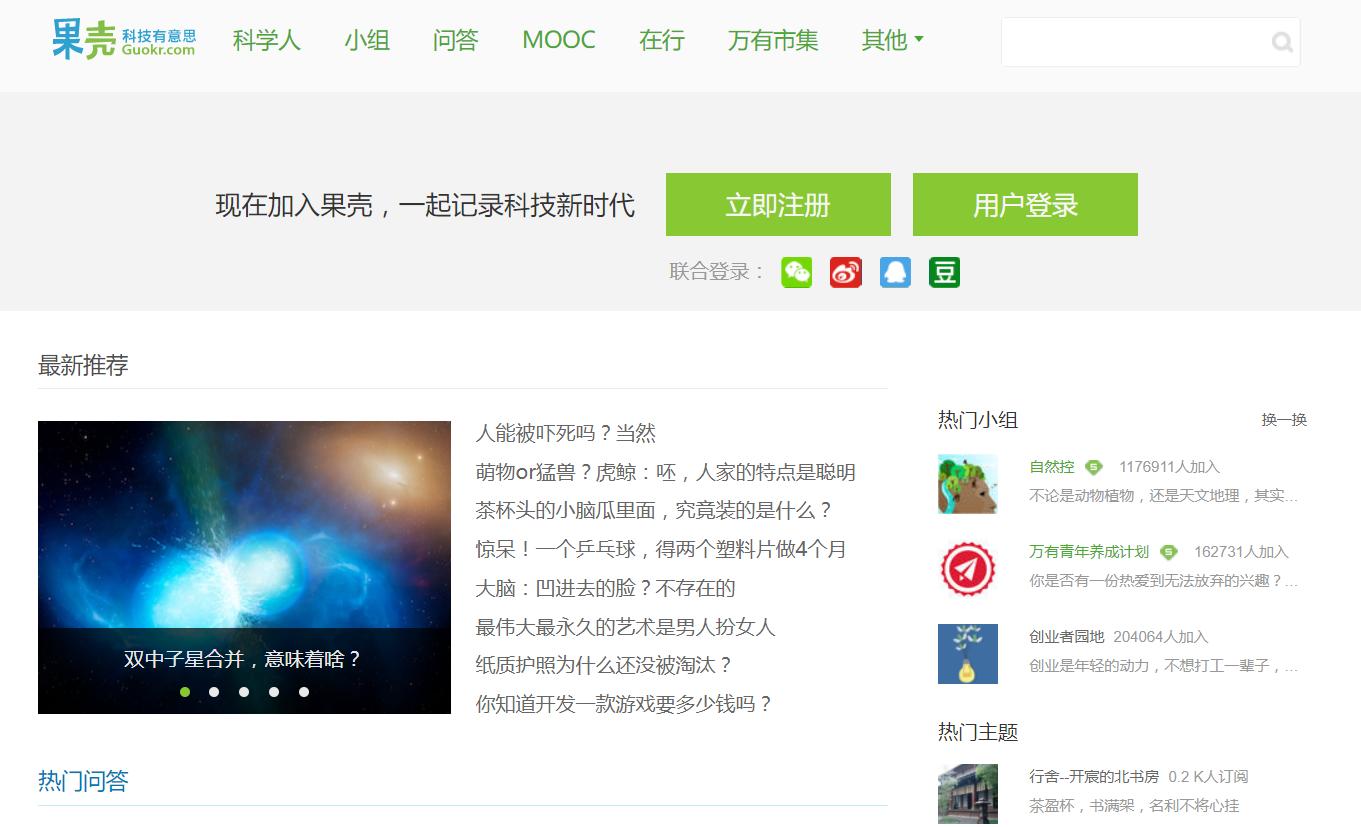This screenshot has height=827, width=1361.
Task: Open the 万有青年养成计划 paper plane avatar
Action: click(x=968, y=569)
